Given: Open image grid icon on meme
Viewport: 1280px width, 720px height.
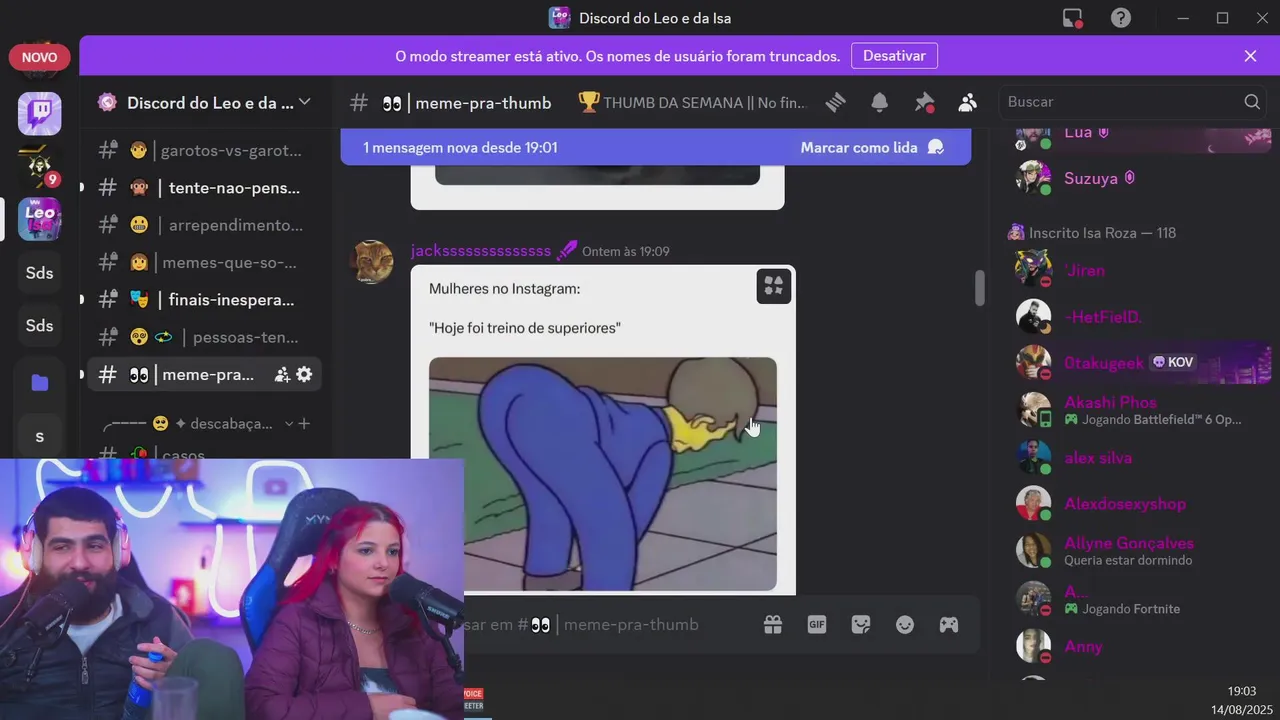Looking at the screenshot, I should pos(774,287).
